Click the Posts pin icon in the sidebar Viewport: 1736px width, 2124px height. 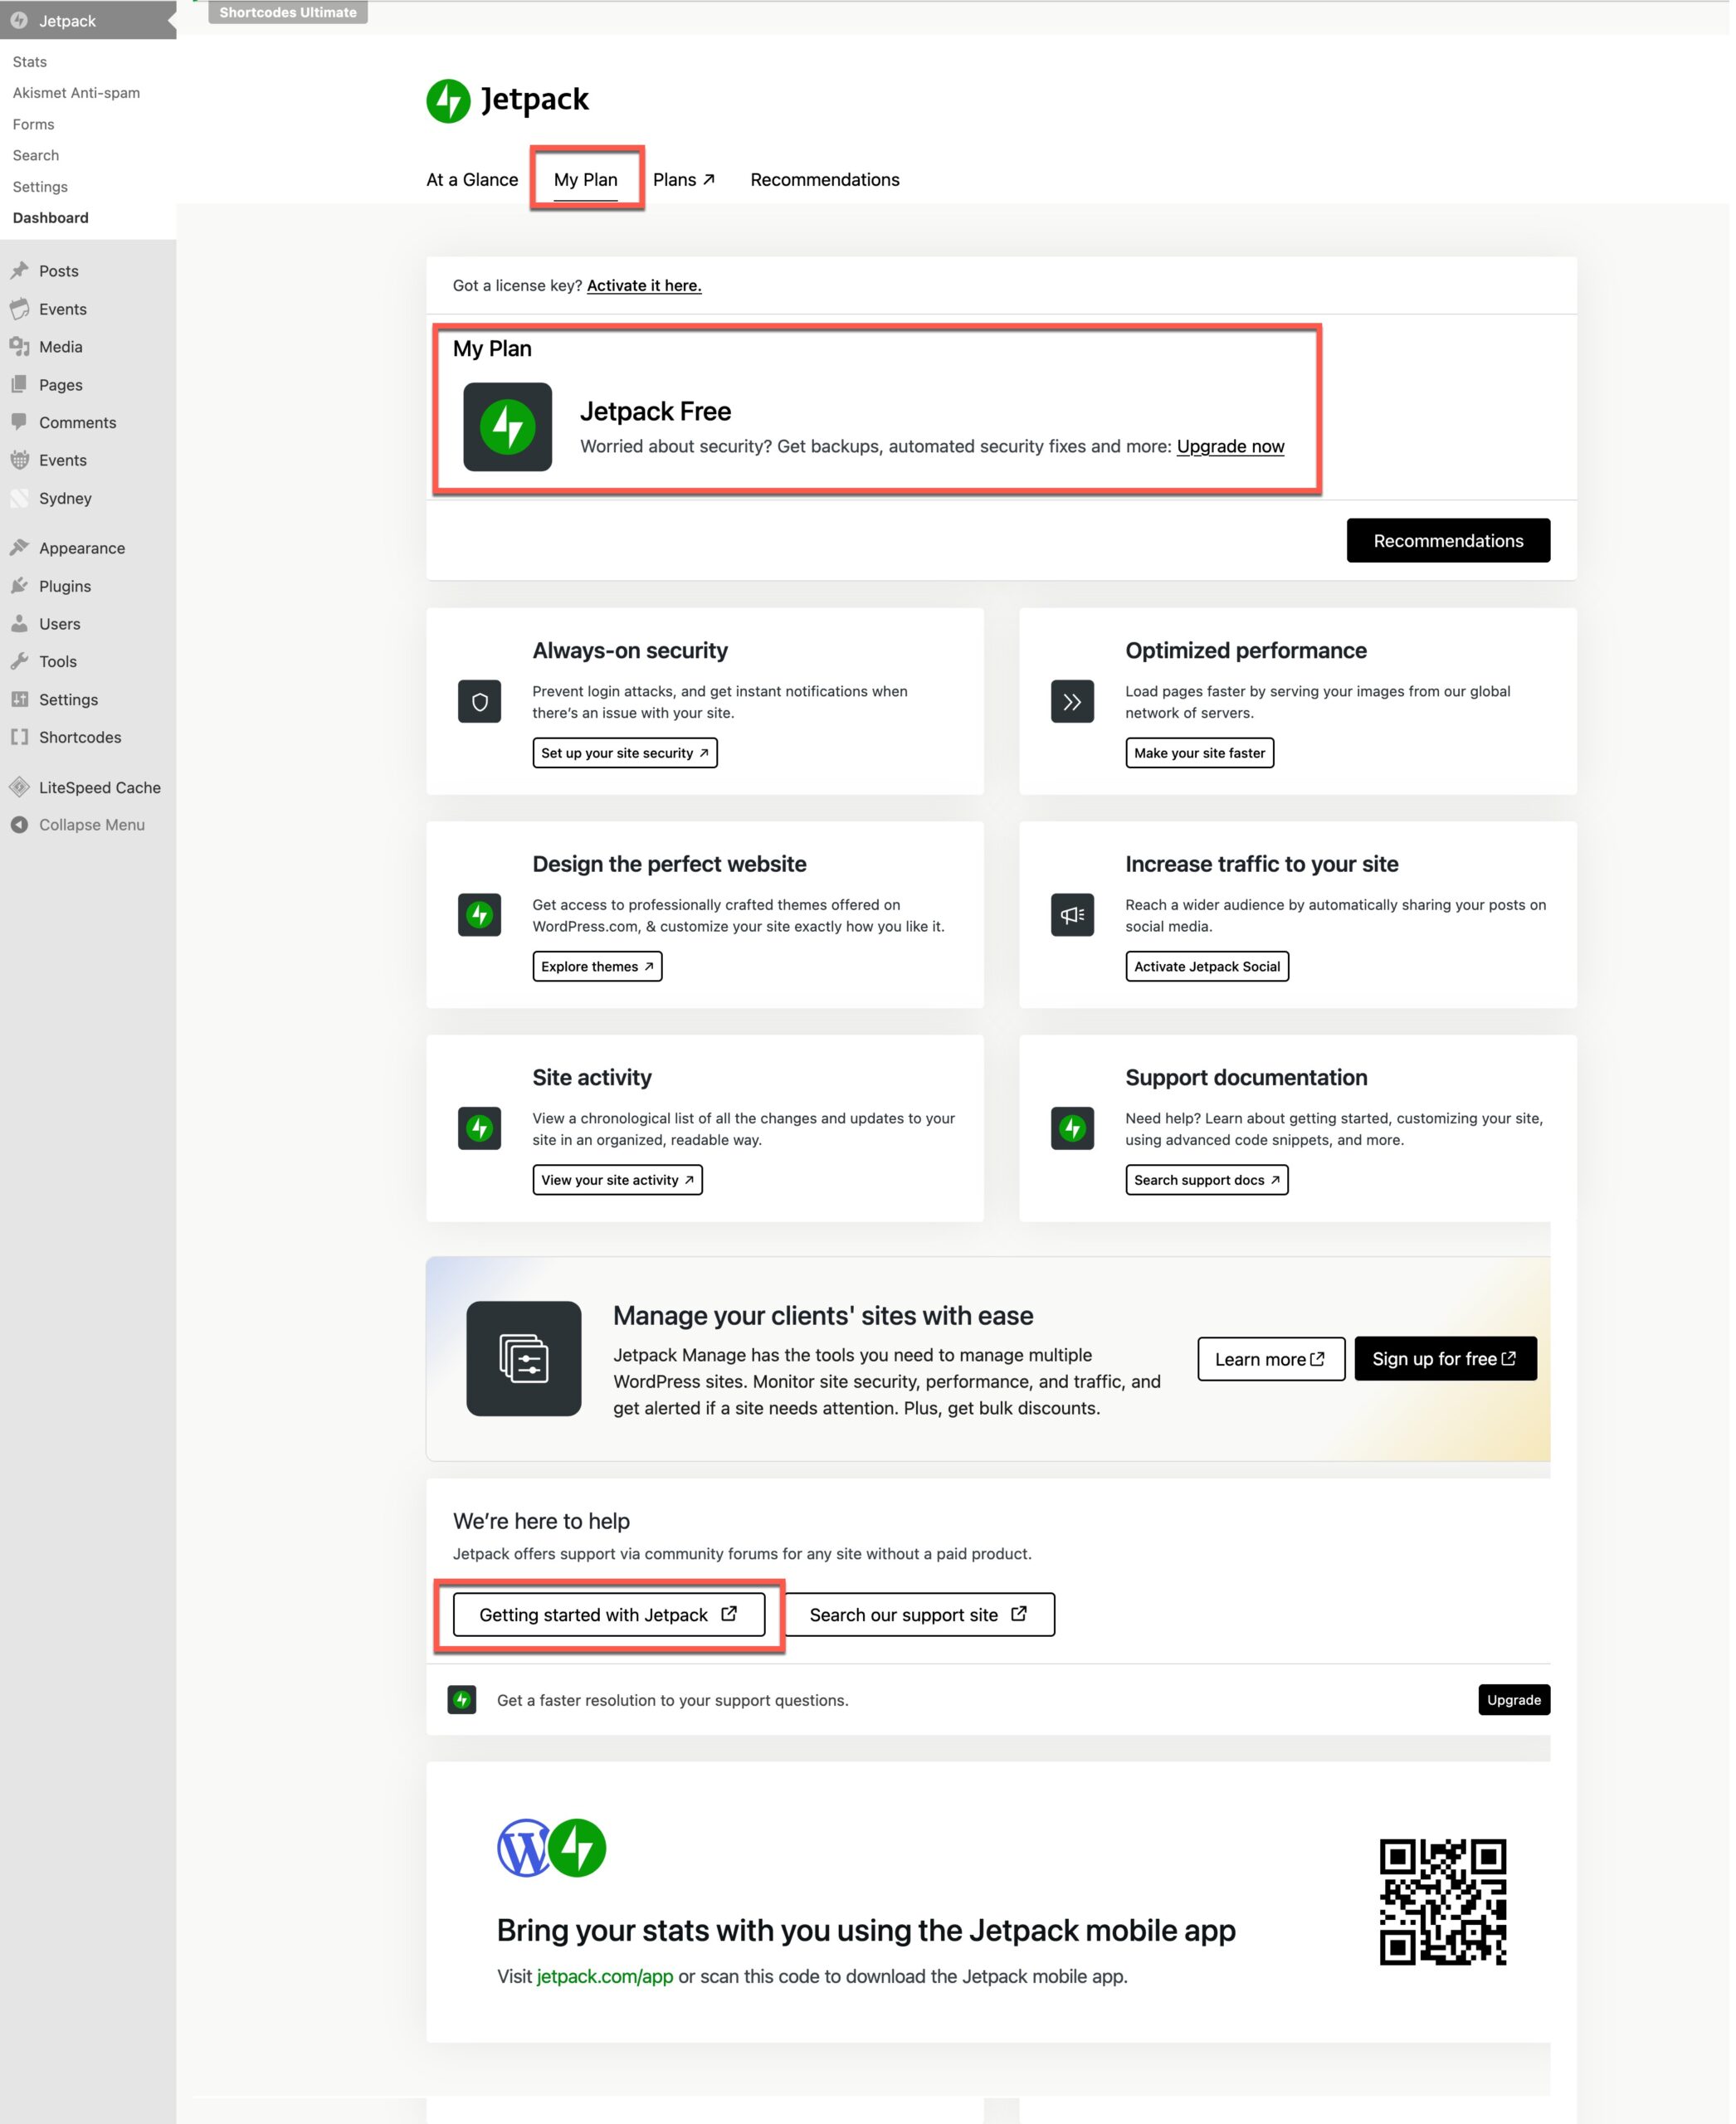(20, 271)
